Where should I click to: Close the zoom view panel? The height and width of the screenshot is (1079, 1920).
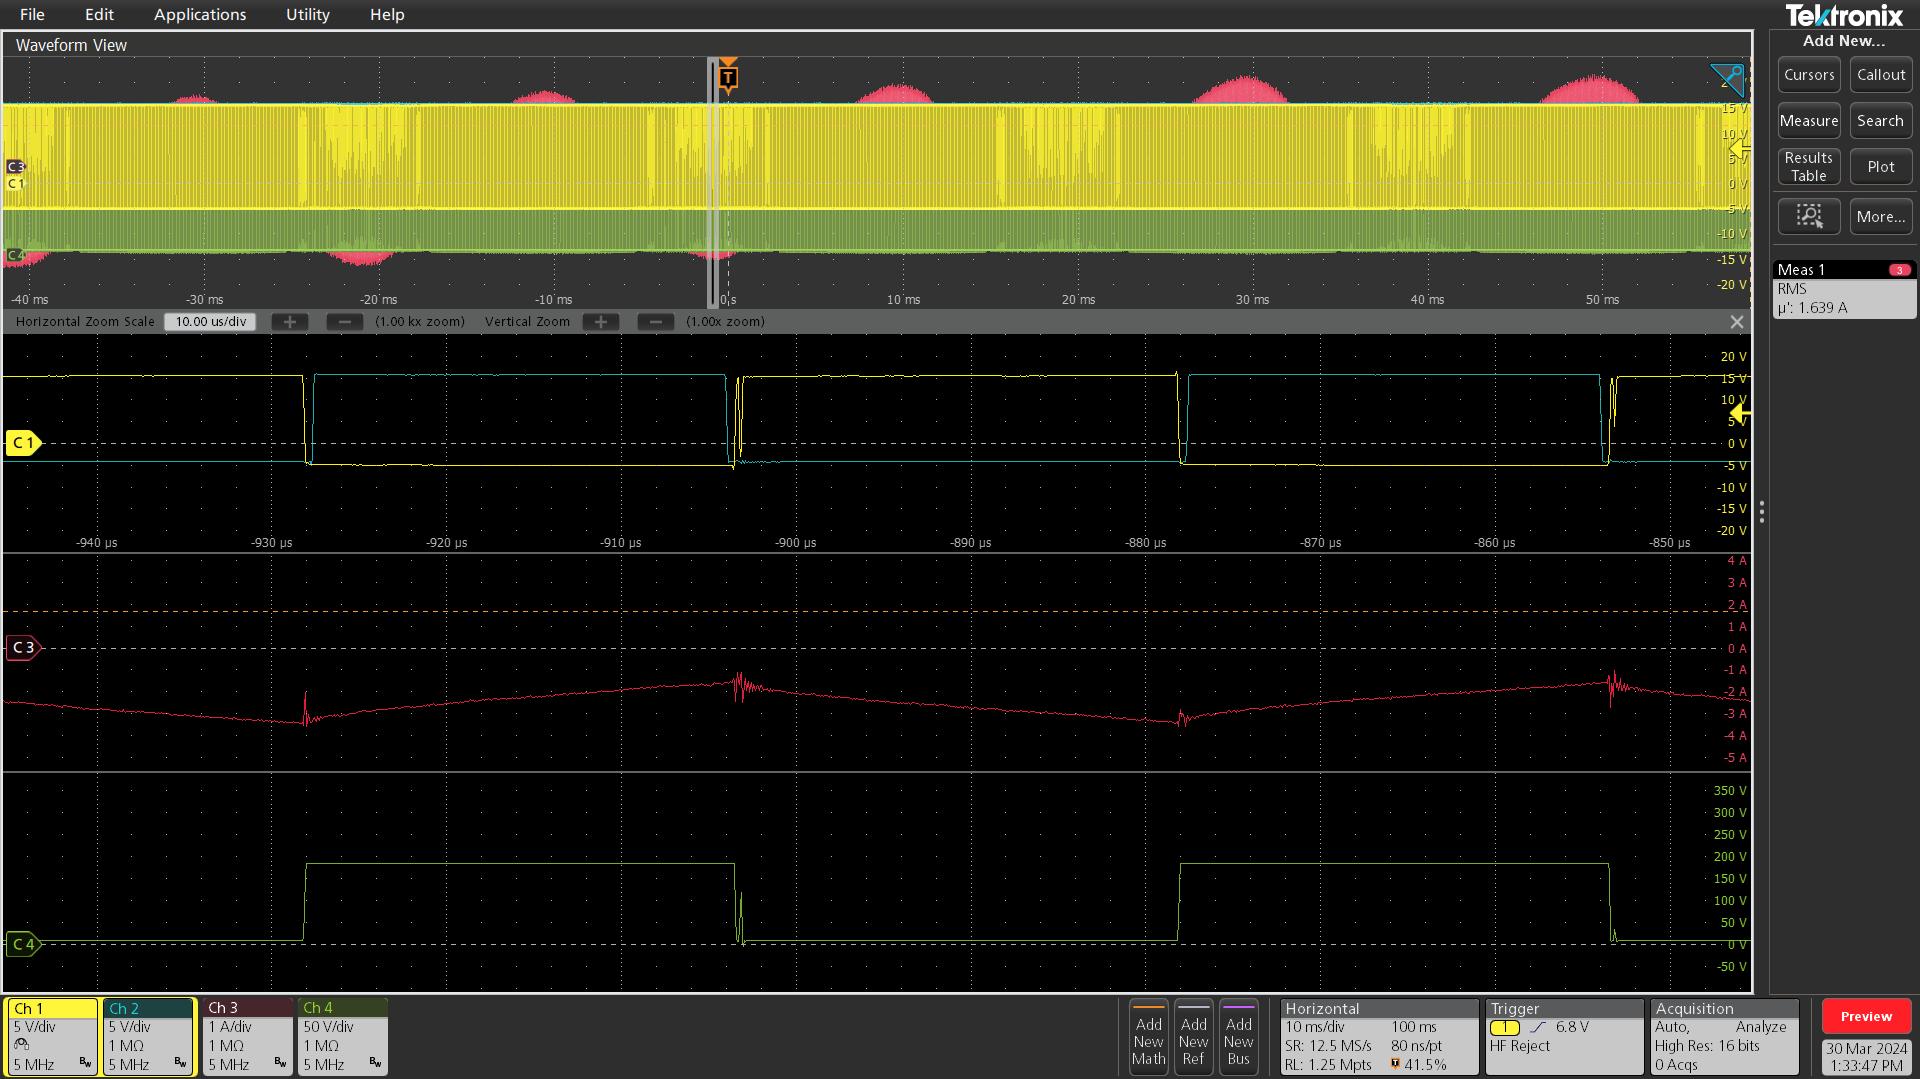1737,322
